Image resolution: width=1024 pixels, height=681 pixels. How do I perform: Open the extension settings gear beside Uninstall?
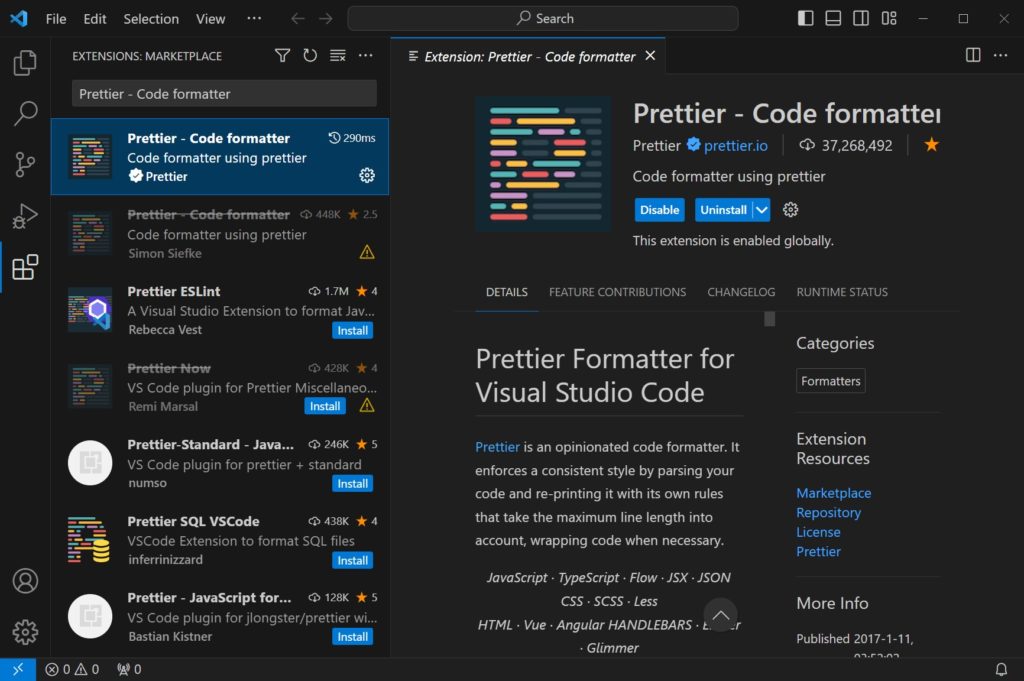790,210
